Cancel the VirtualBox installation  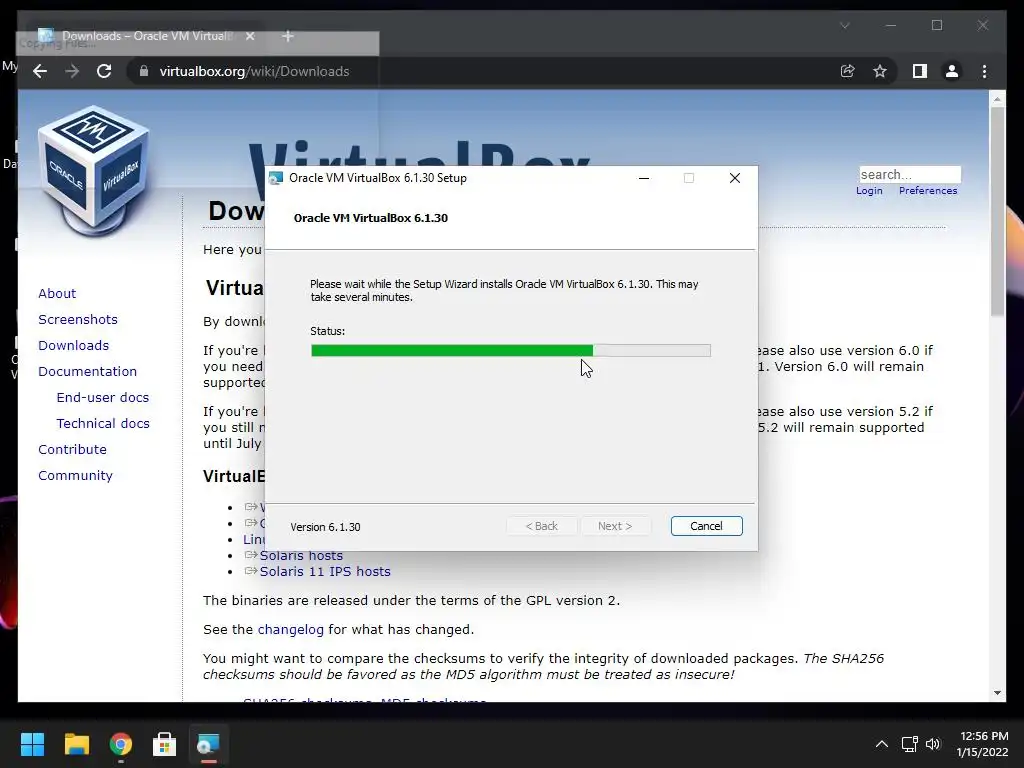707,526
